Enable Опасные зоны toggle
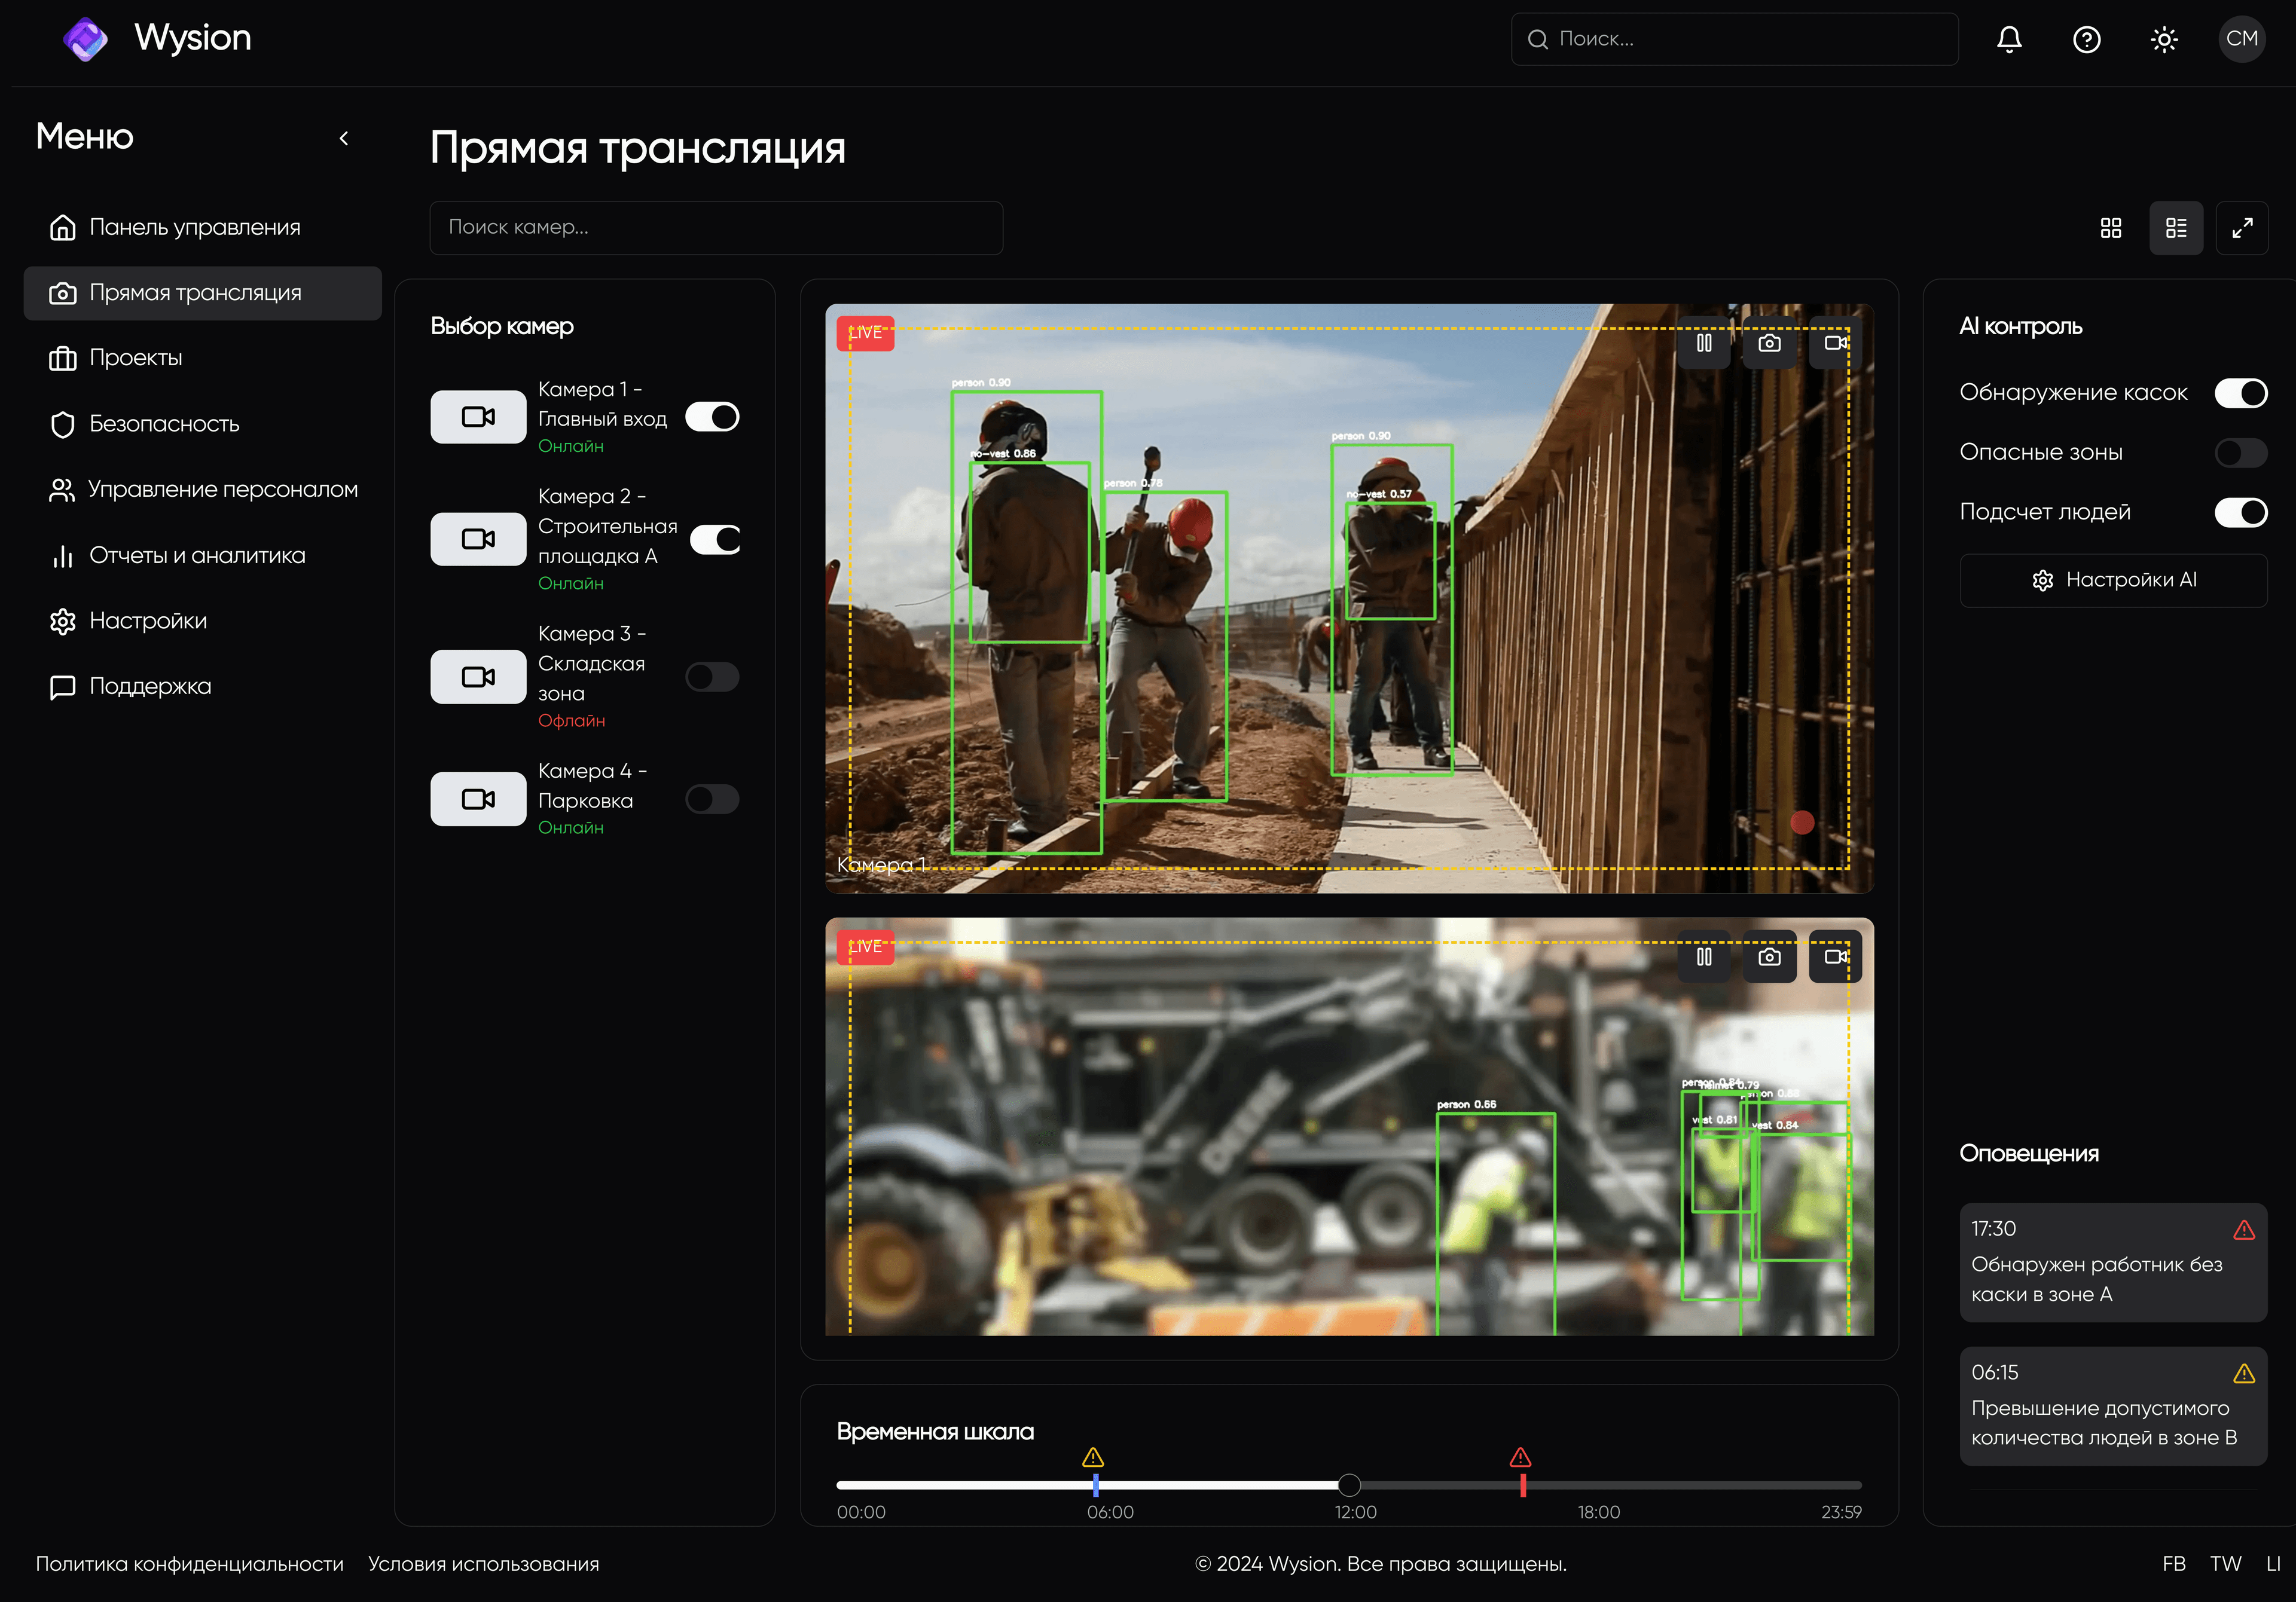Screen dimensions: 2296x1602 pos(2240,452)
